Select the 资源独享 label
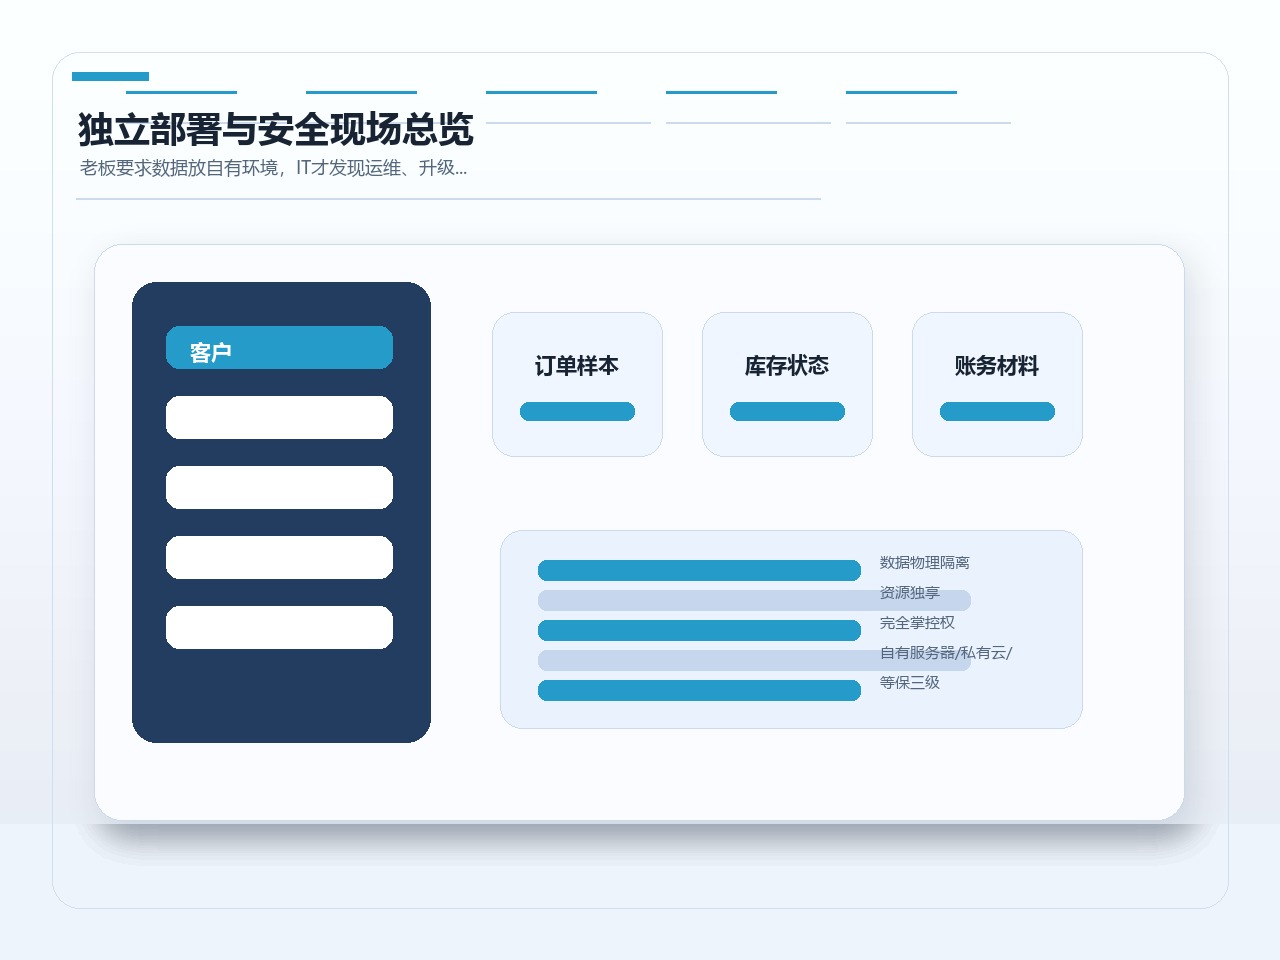1280x960 pixels. tap(910, 593)
